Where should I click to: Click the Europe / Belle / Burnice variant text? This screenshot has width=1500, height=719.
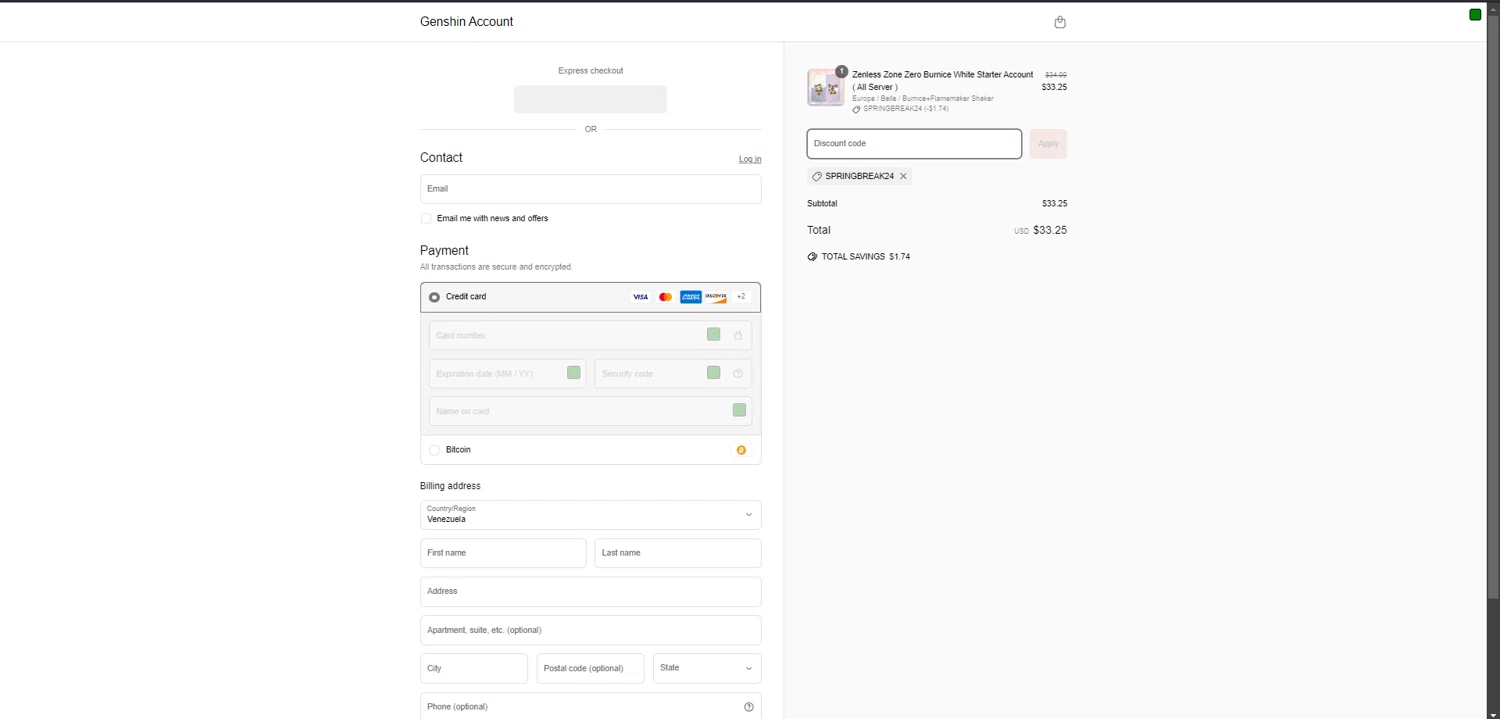tap(923, 99)
